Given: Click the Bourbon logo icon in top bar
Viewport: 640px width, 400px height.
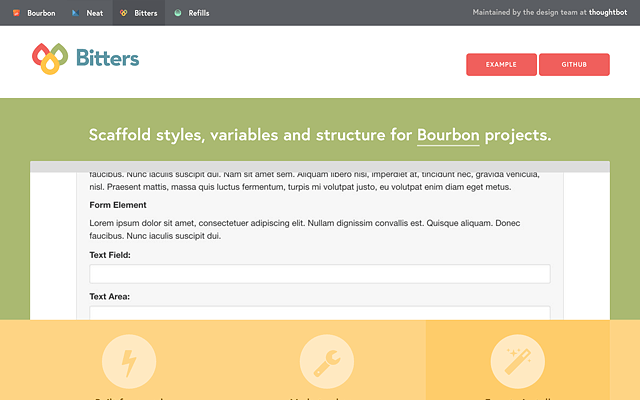Looking at the screenshot, I should [16, 13].
